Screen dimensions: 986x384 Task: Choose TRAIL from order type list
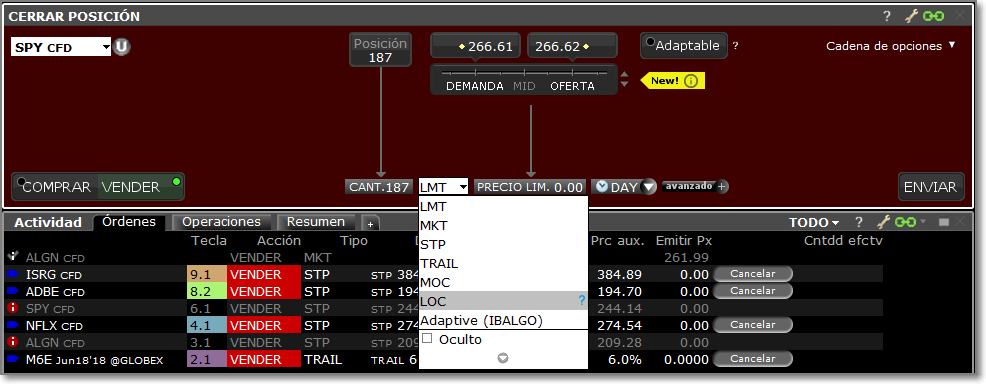[x=503, y=263]
